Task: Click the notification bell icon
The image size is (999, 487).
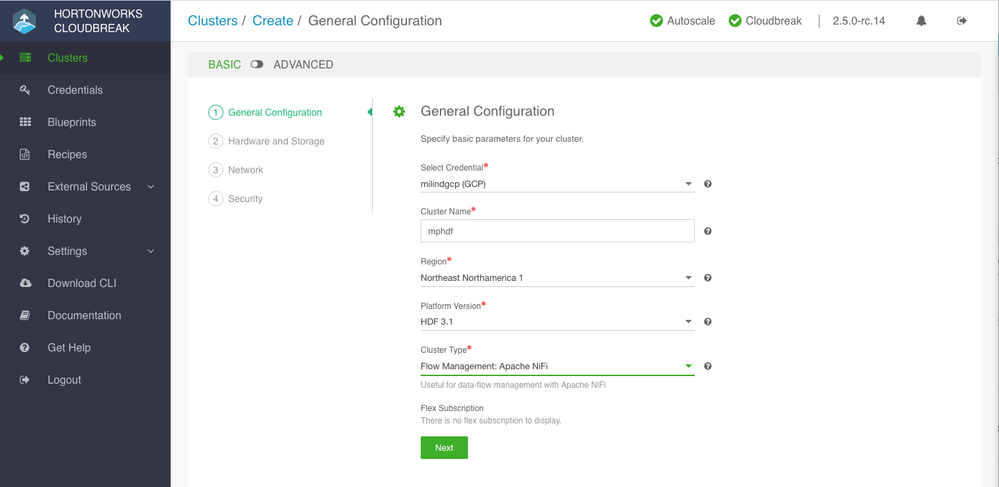Action: click(x=921, y=21)
